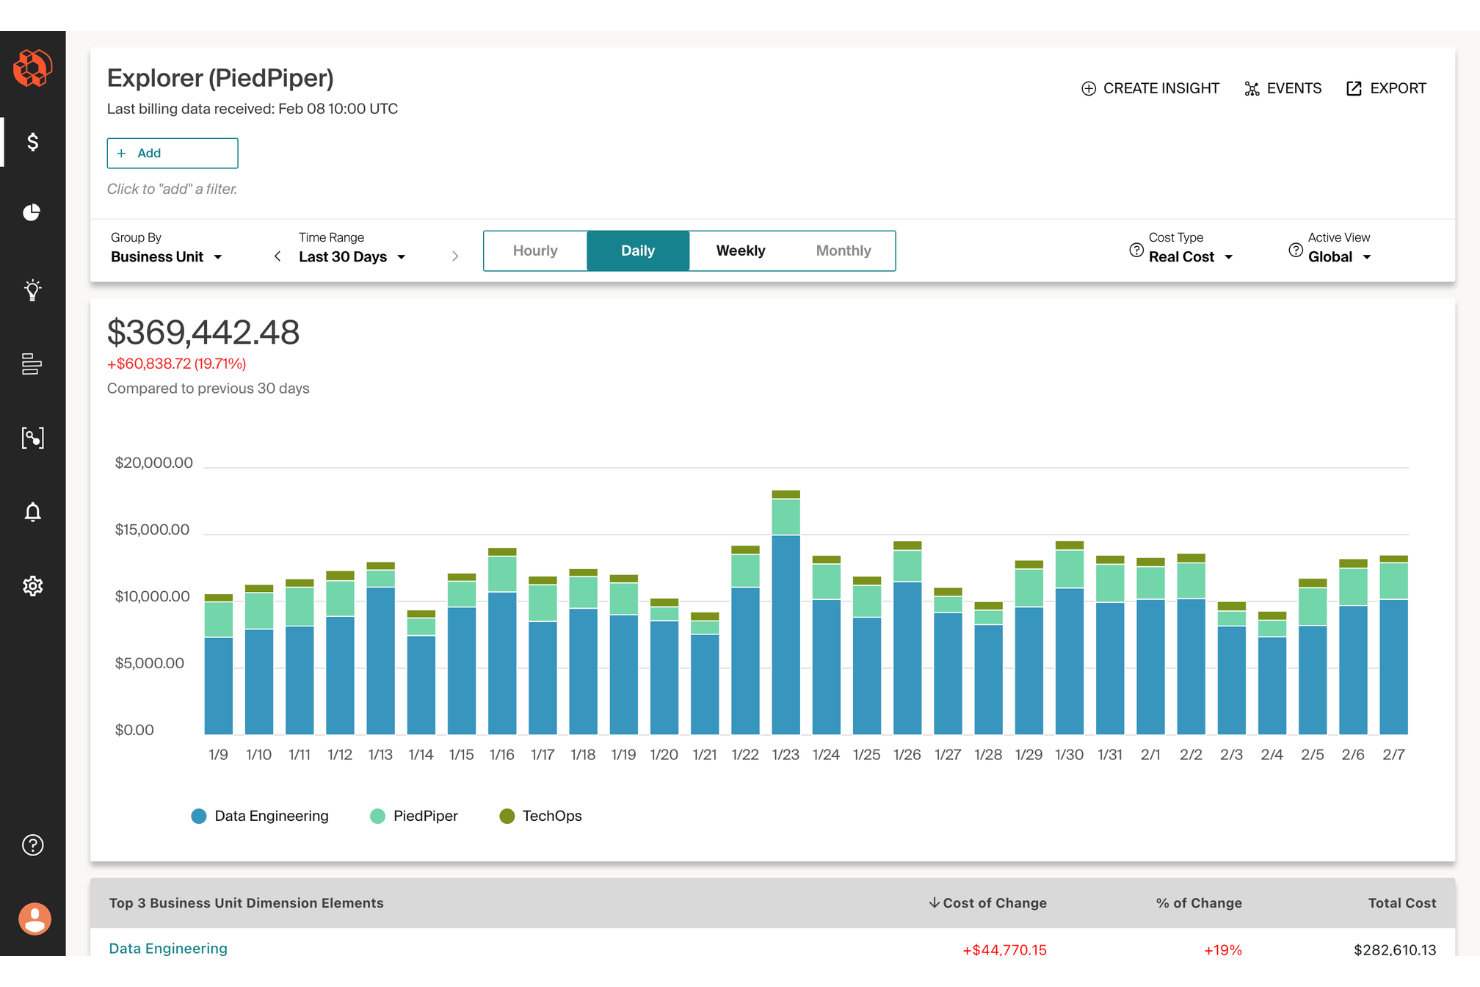Click the 2/7 bar in the chart
This screenshot has width=1480, height=987.
(x=1394, y=645)
